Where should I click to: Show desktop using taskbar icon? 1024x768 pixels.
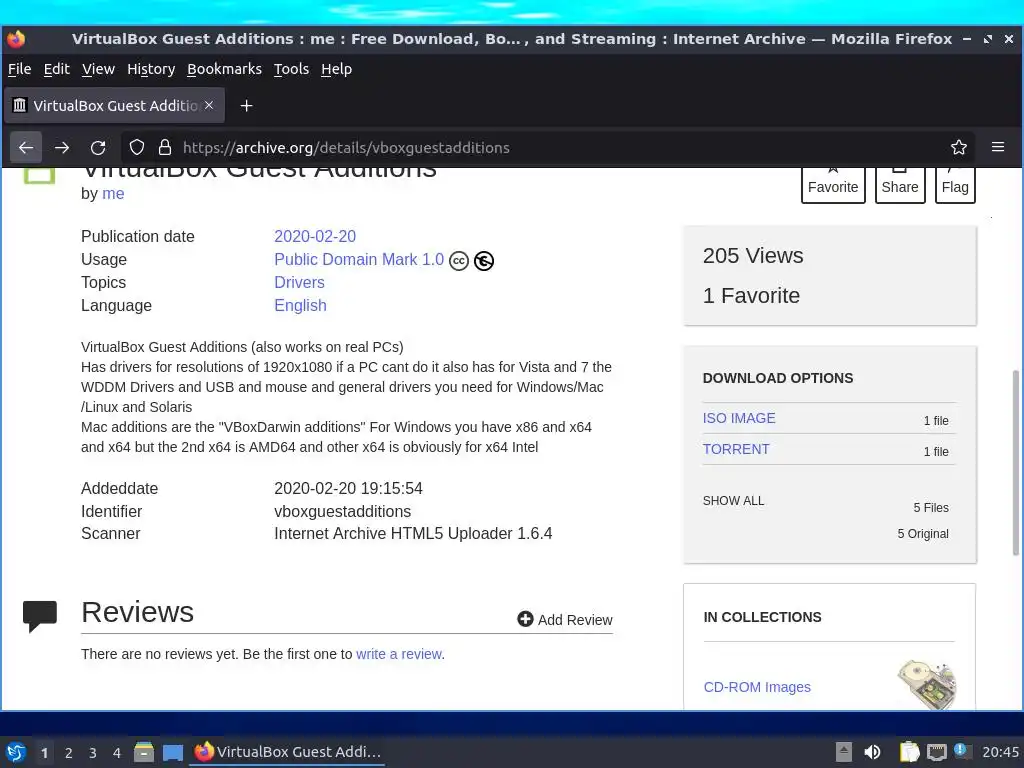(x=172, y=753)
